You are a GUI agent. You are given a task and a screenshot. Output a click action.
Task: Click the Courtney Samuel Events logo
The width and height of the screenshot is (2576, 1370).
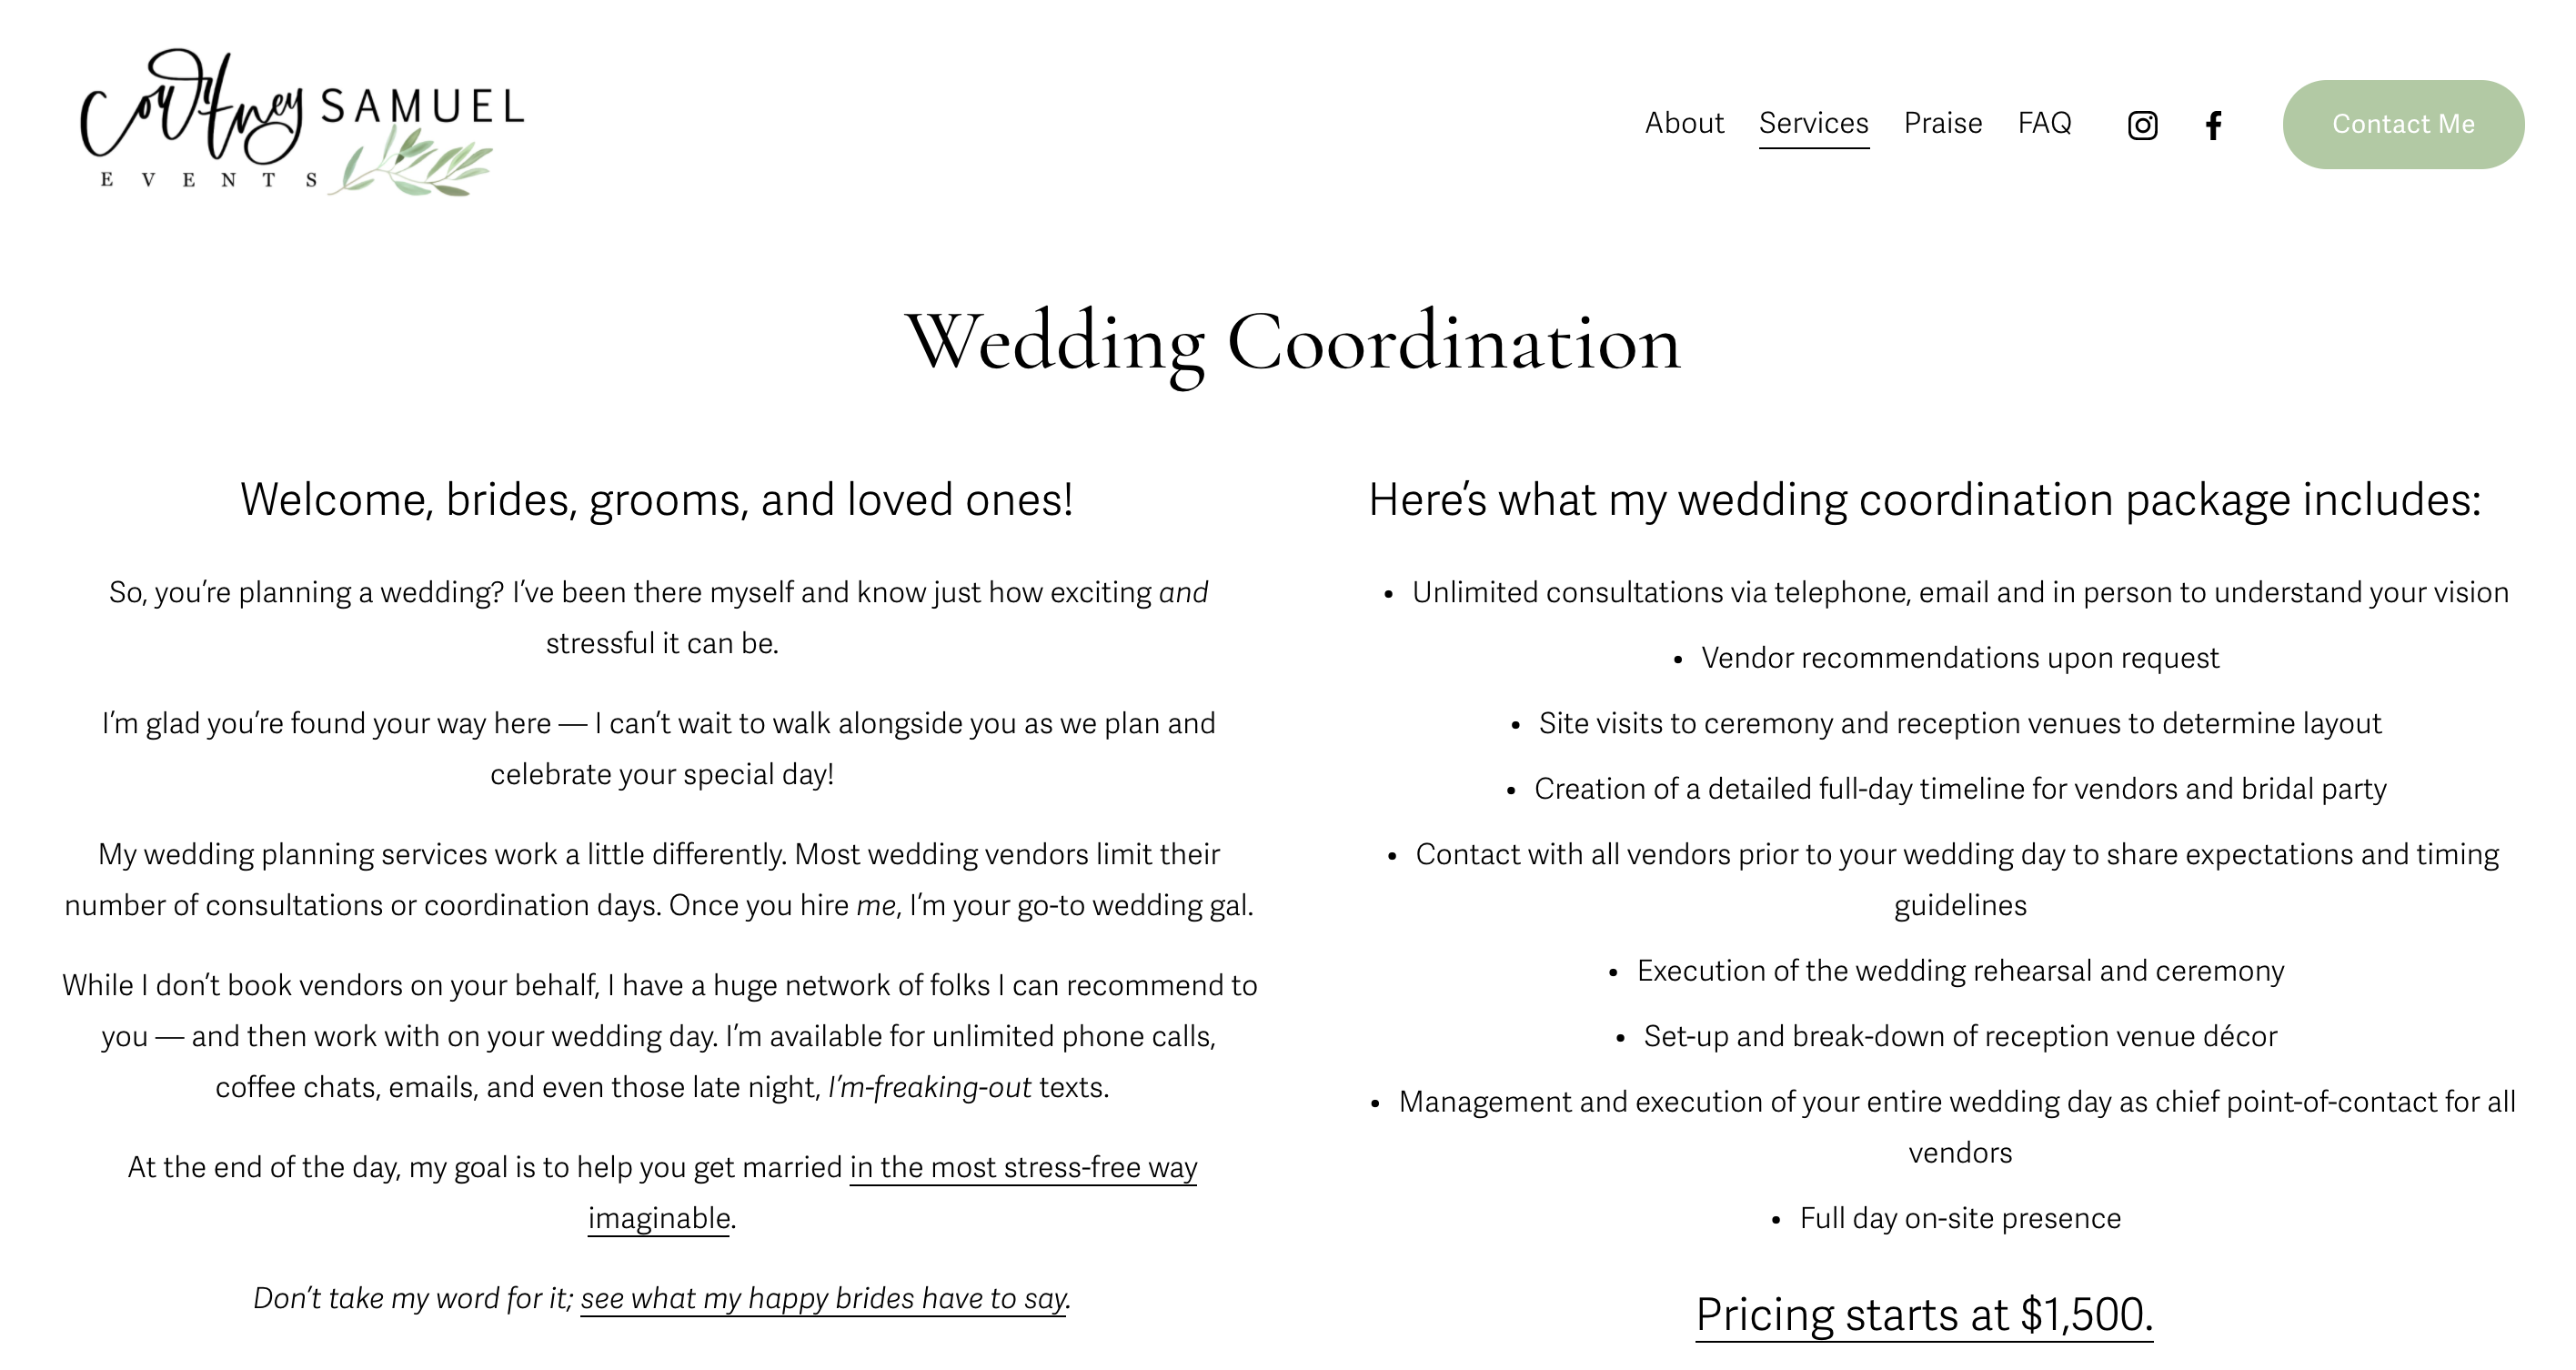click(298, 123)
